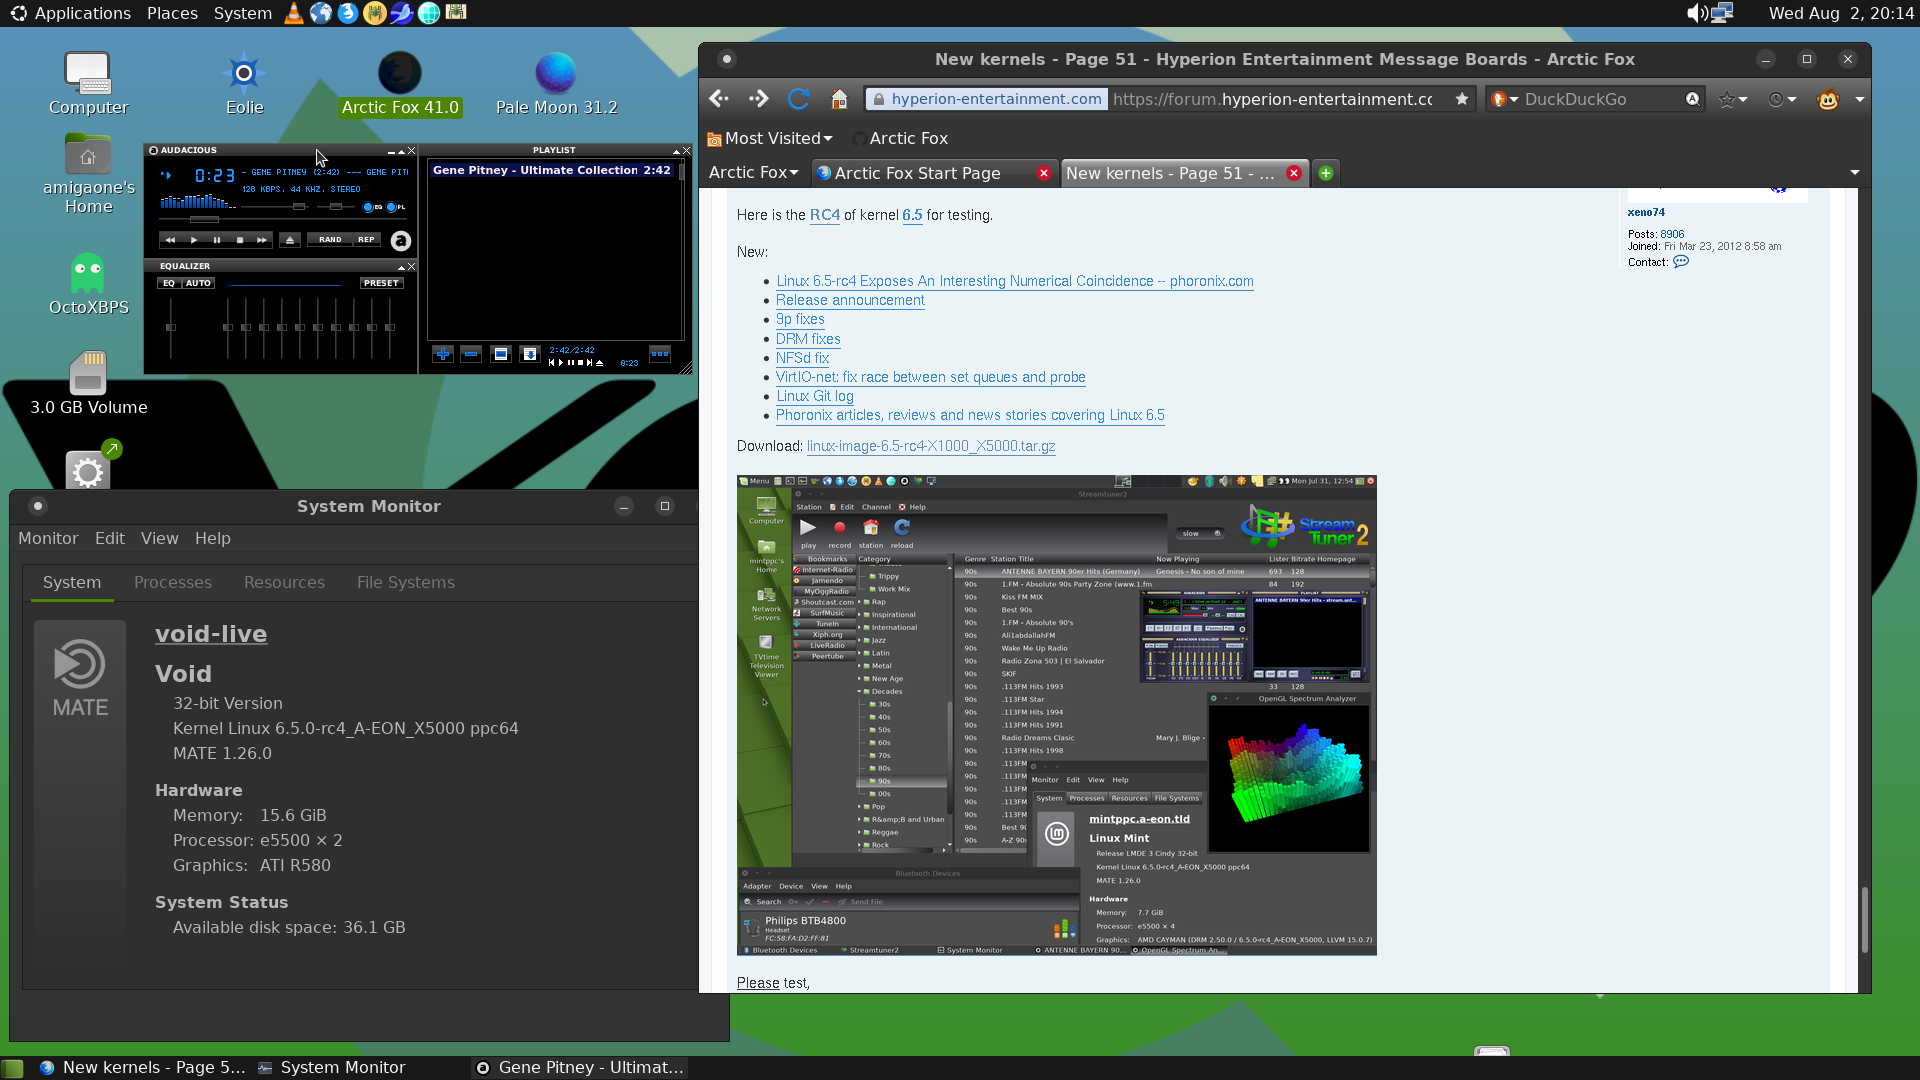Toggle REP repeat mode in Audacious
1920x1080 pixels.
coord(366,240)
